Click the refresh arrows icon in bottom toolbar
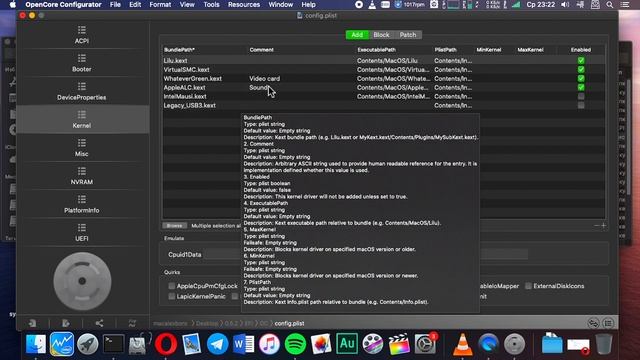Screen dimensions: 640x360 coord(132,323)
